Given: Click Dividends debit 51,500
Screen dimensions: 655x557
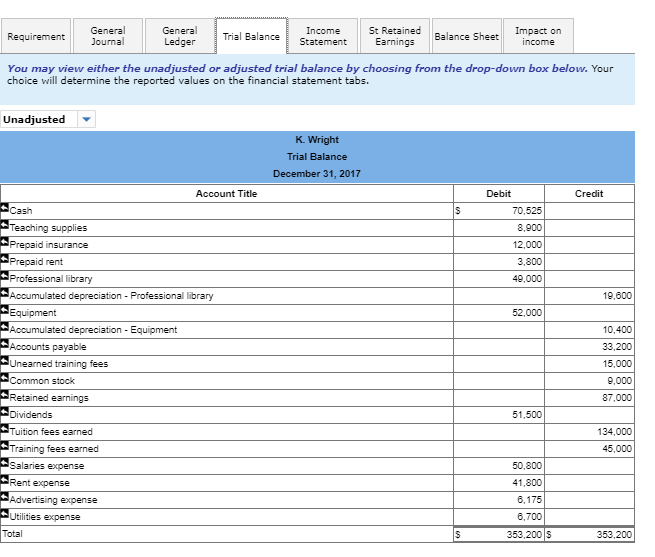Looking at the screenshot, I should click(x=527, y=415).
